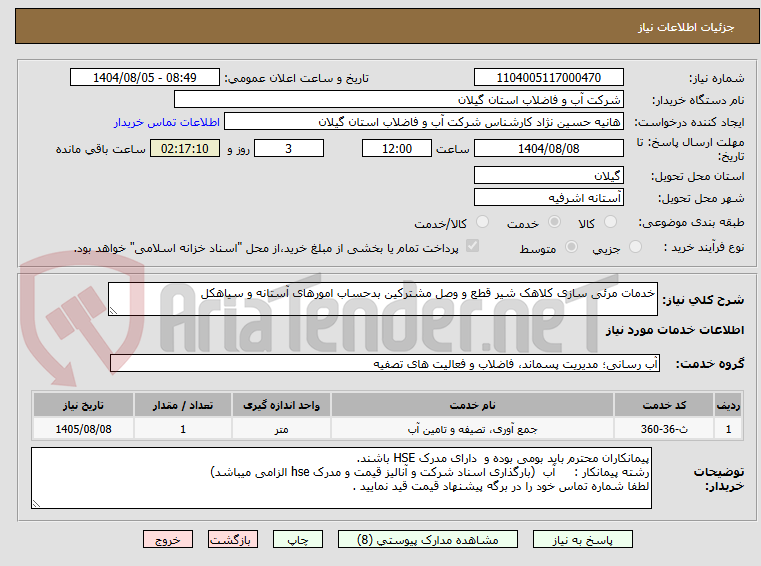Click the تعداد / مقدار column header
761x566 pixels.
coord(183,405)
